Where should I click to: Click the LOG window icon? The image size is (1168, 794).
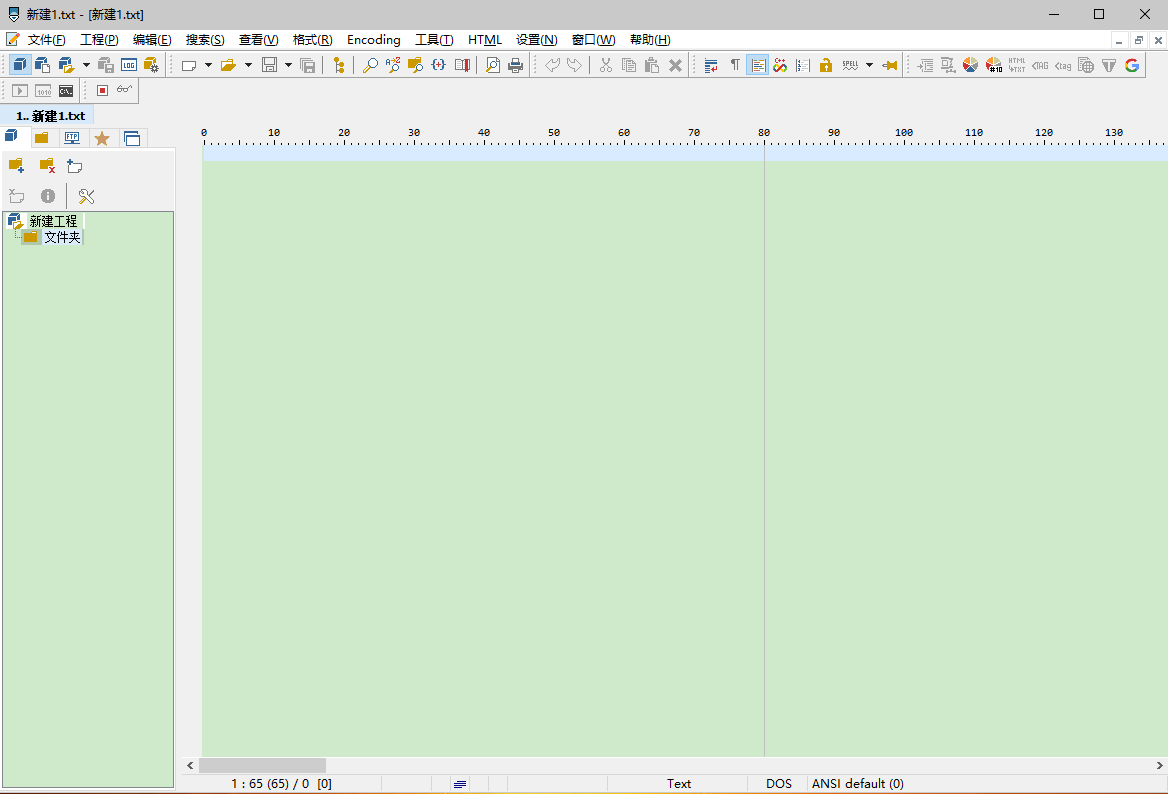tap(129, 66)
